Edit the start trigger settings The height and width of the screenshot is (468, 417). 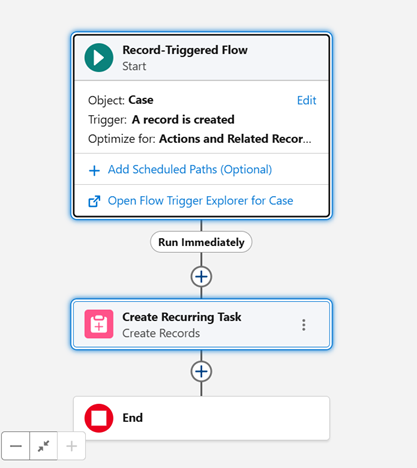coord(306,100)
